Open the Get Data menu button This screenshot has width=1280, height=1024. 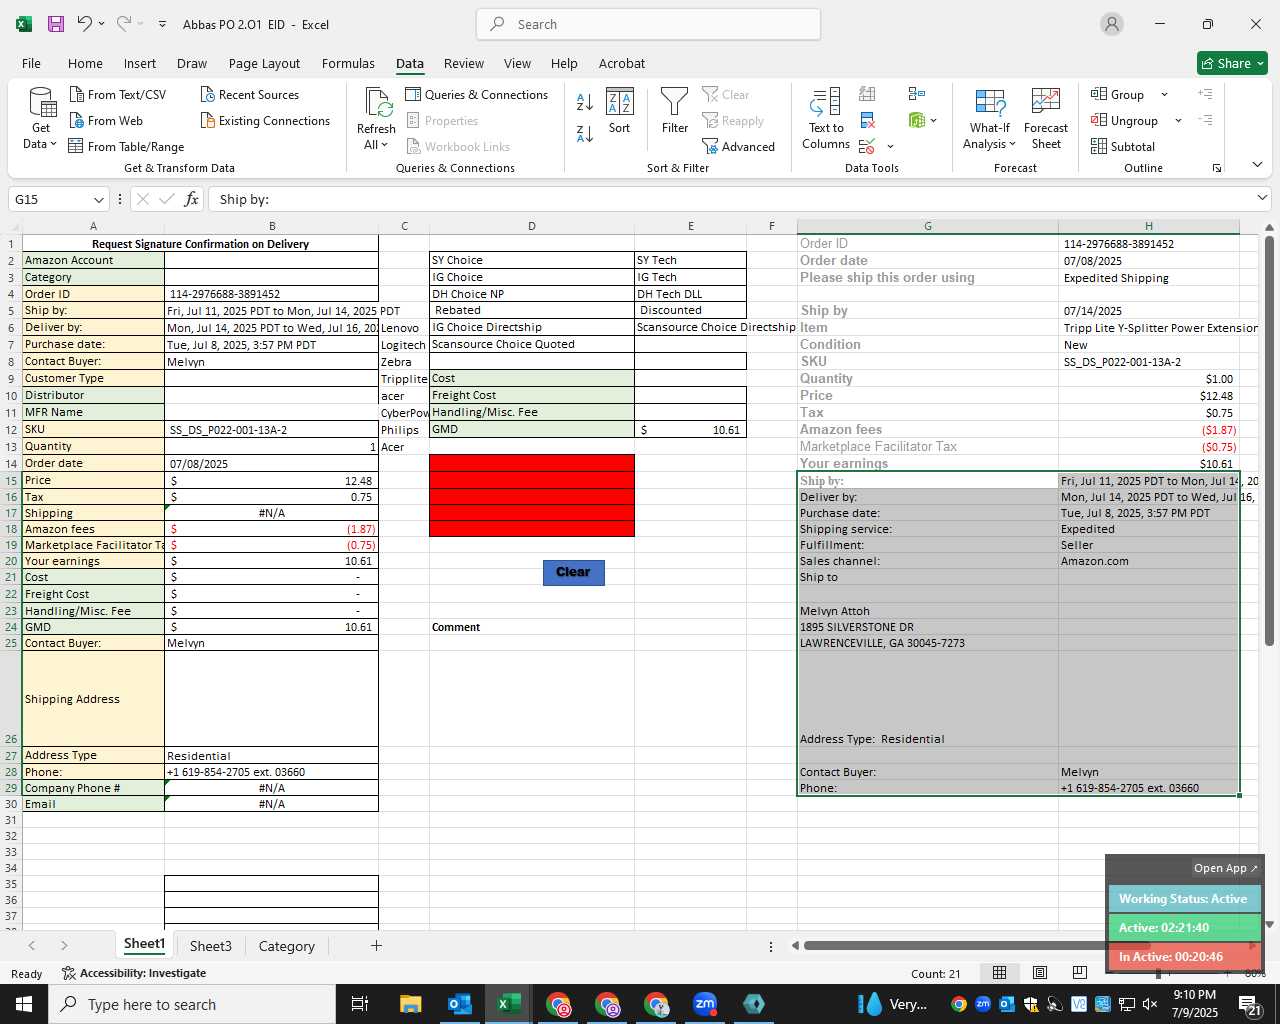tap(41, 119)
